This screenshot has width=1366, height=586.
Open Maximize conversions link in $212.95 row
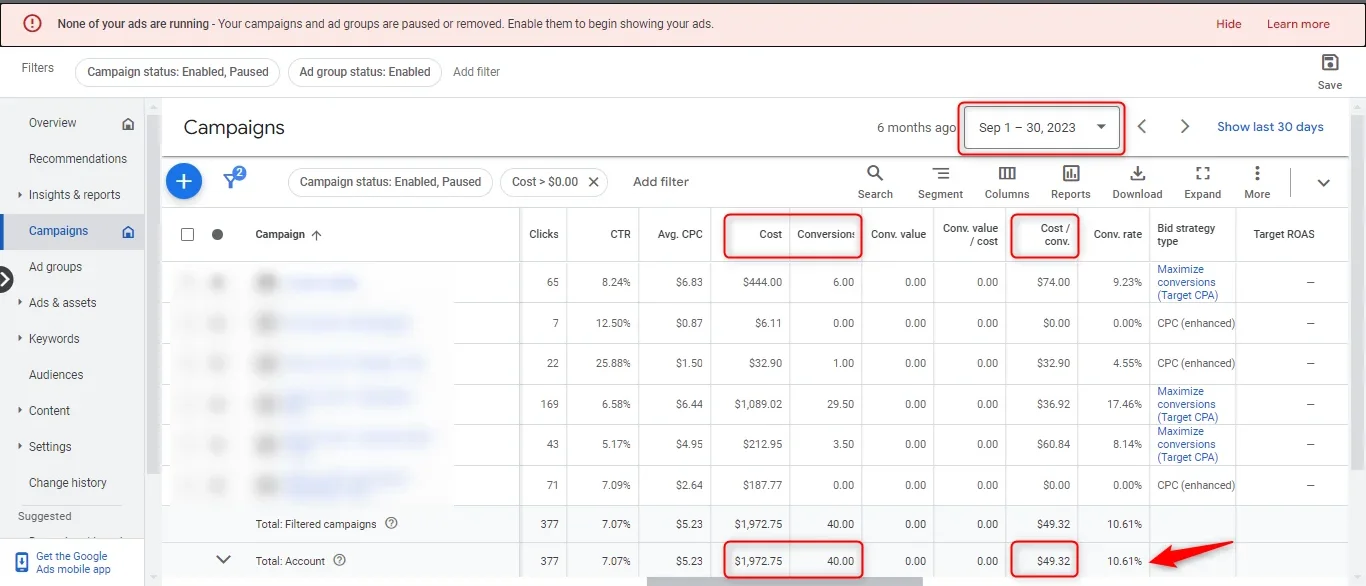(x=1187, y=444)
